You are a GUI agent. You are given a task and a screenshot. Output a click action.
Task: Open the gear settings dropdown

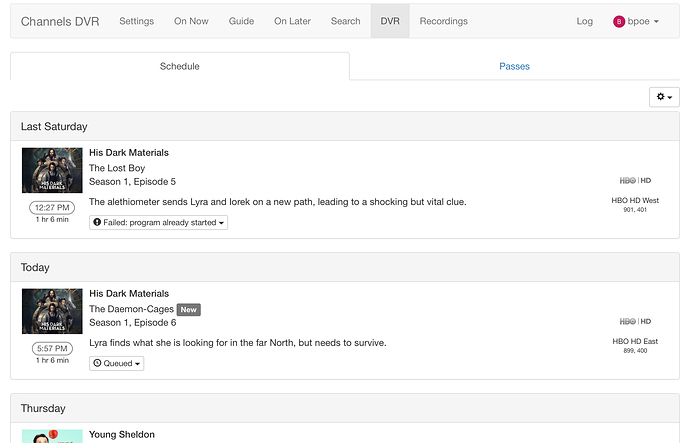pyautogui.click(x=664, y=97)
